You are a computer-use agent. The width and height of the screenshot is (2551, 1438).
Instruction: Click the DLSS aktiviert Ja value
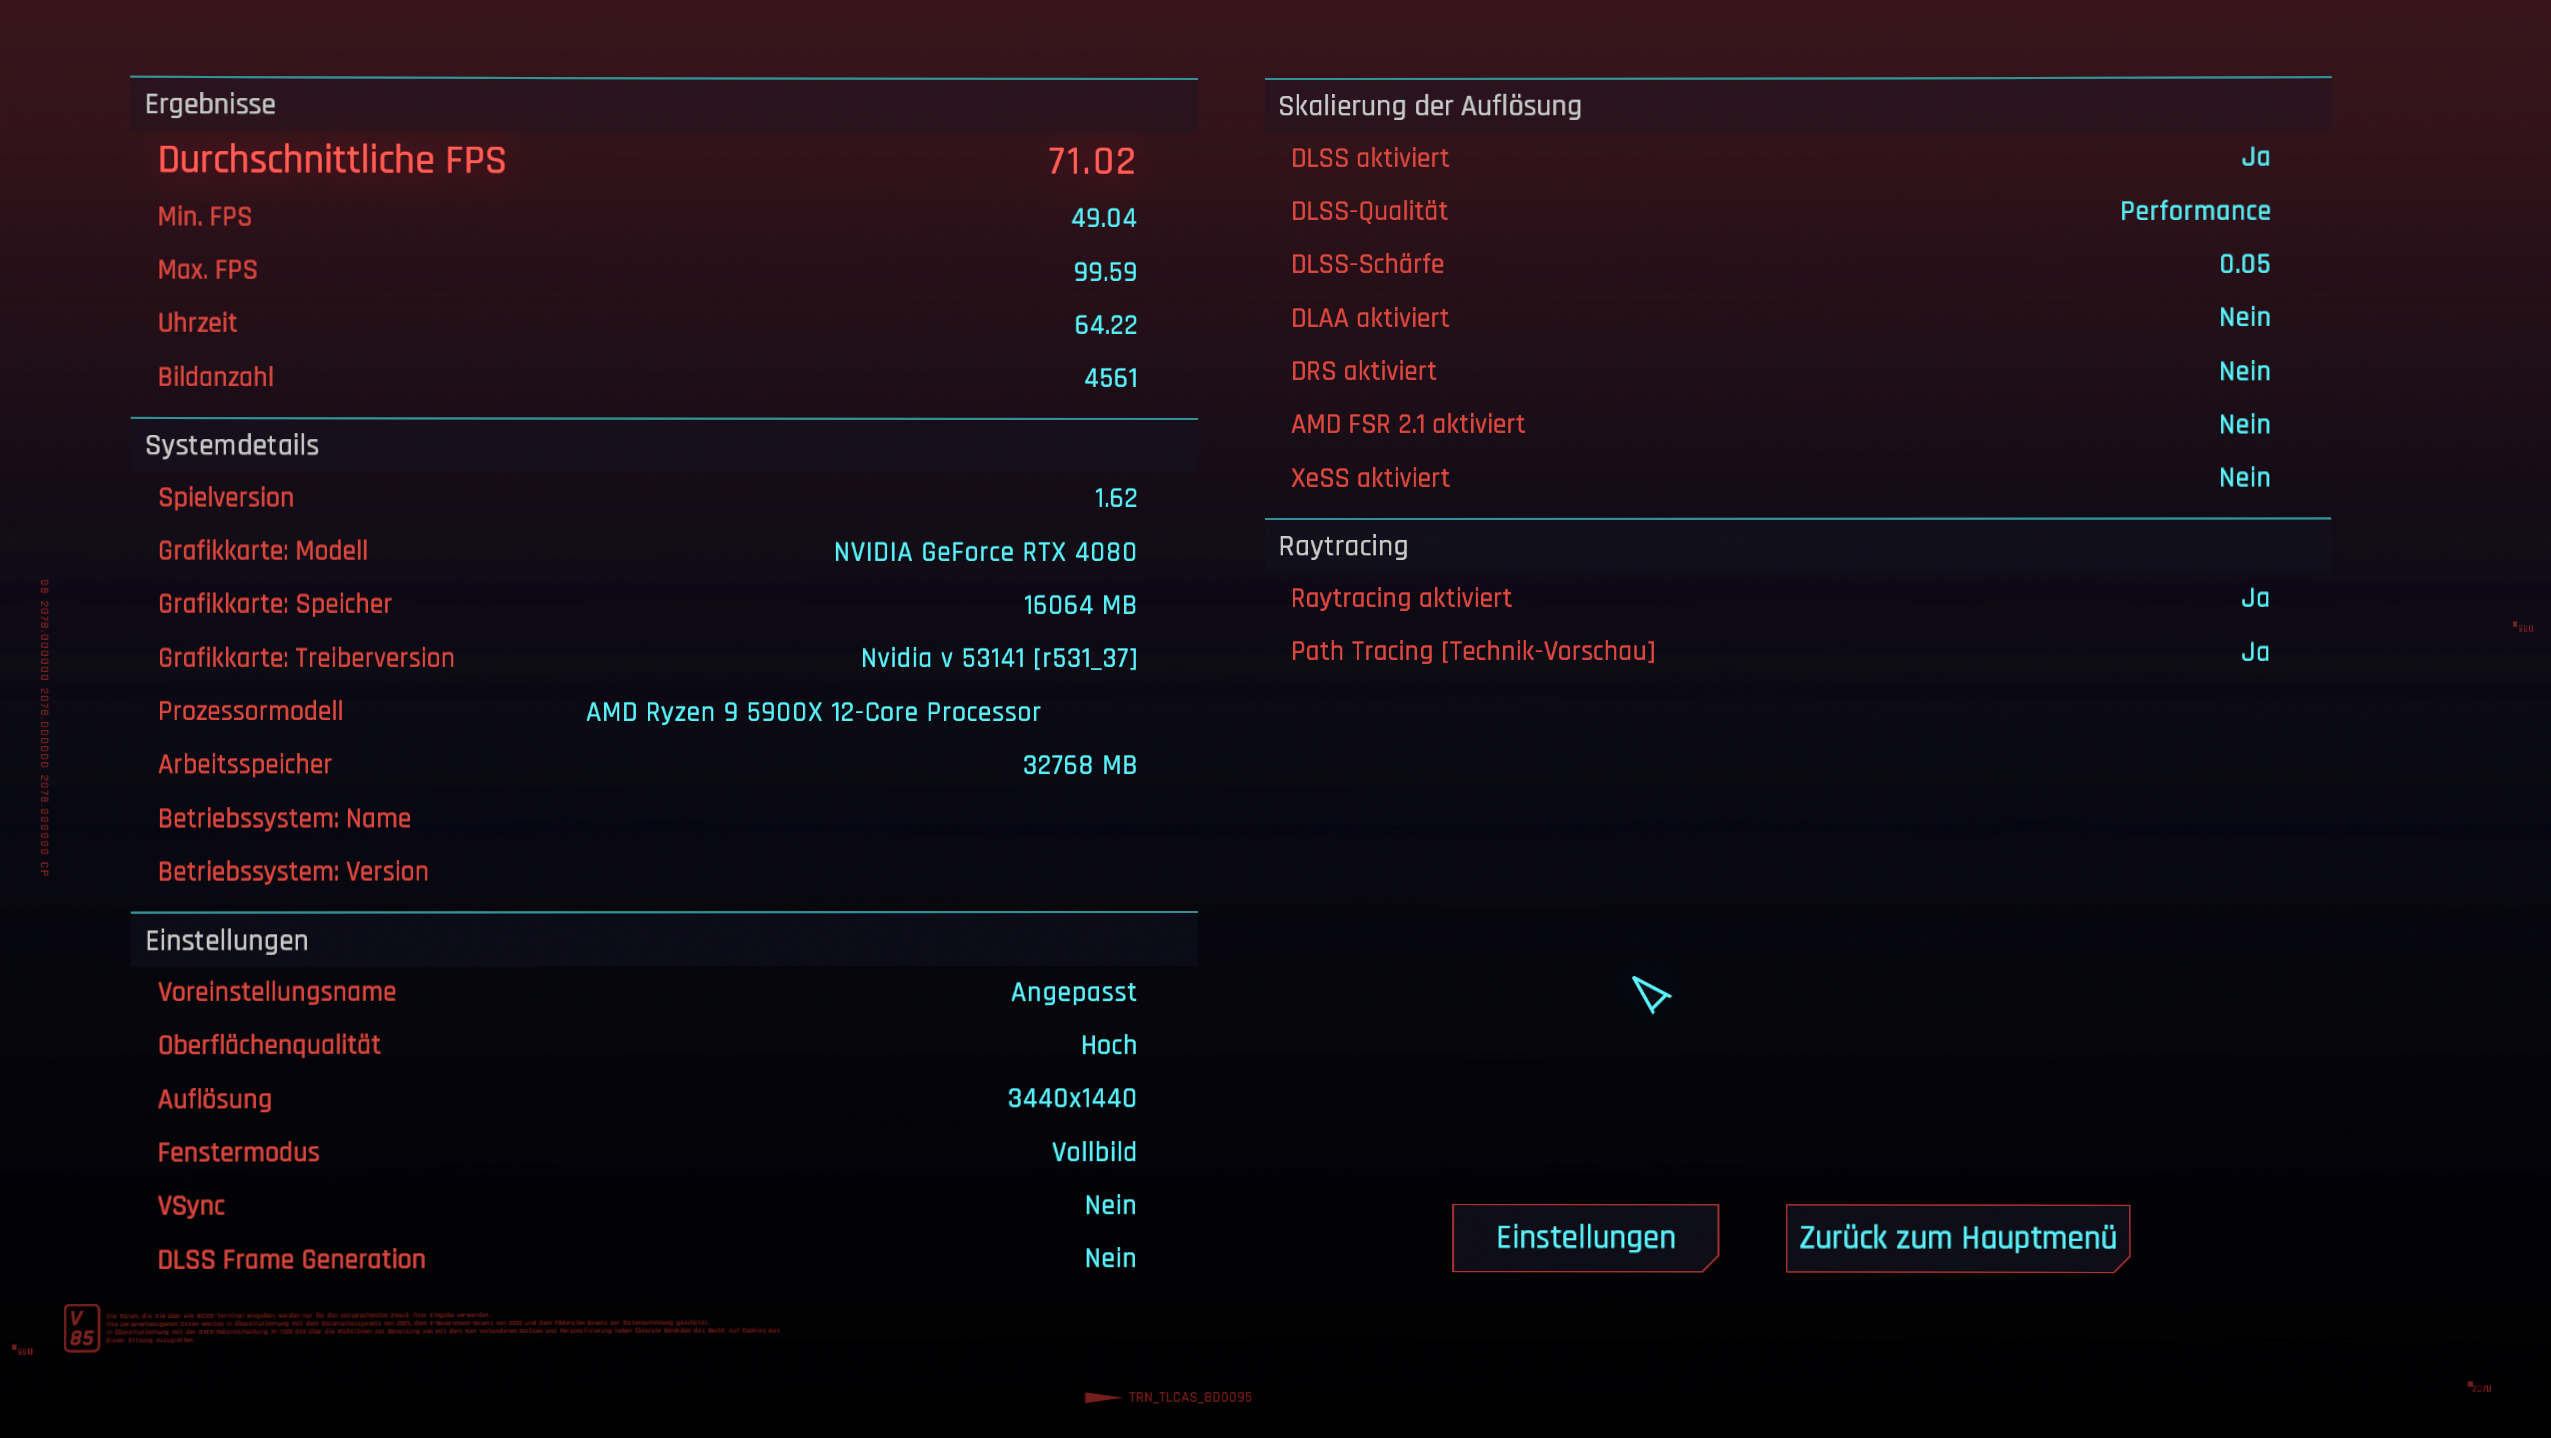coord(2254,157)
